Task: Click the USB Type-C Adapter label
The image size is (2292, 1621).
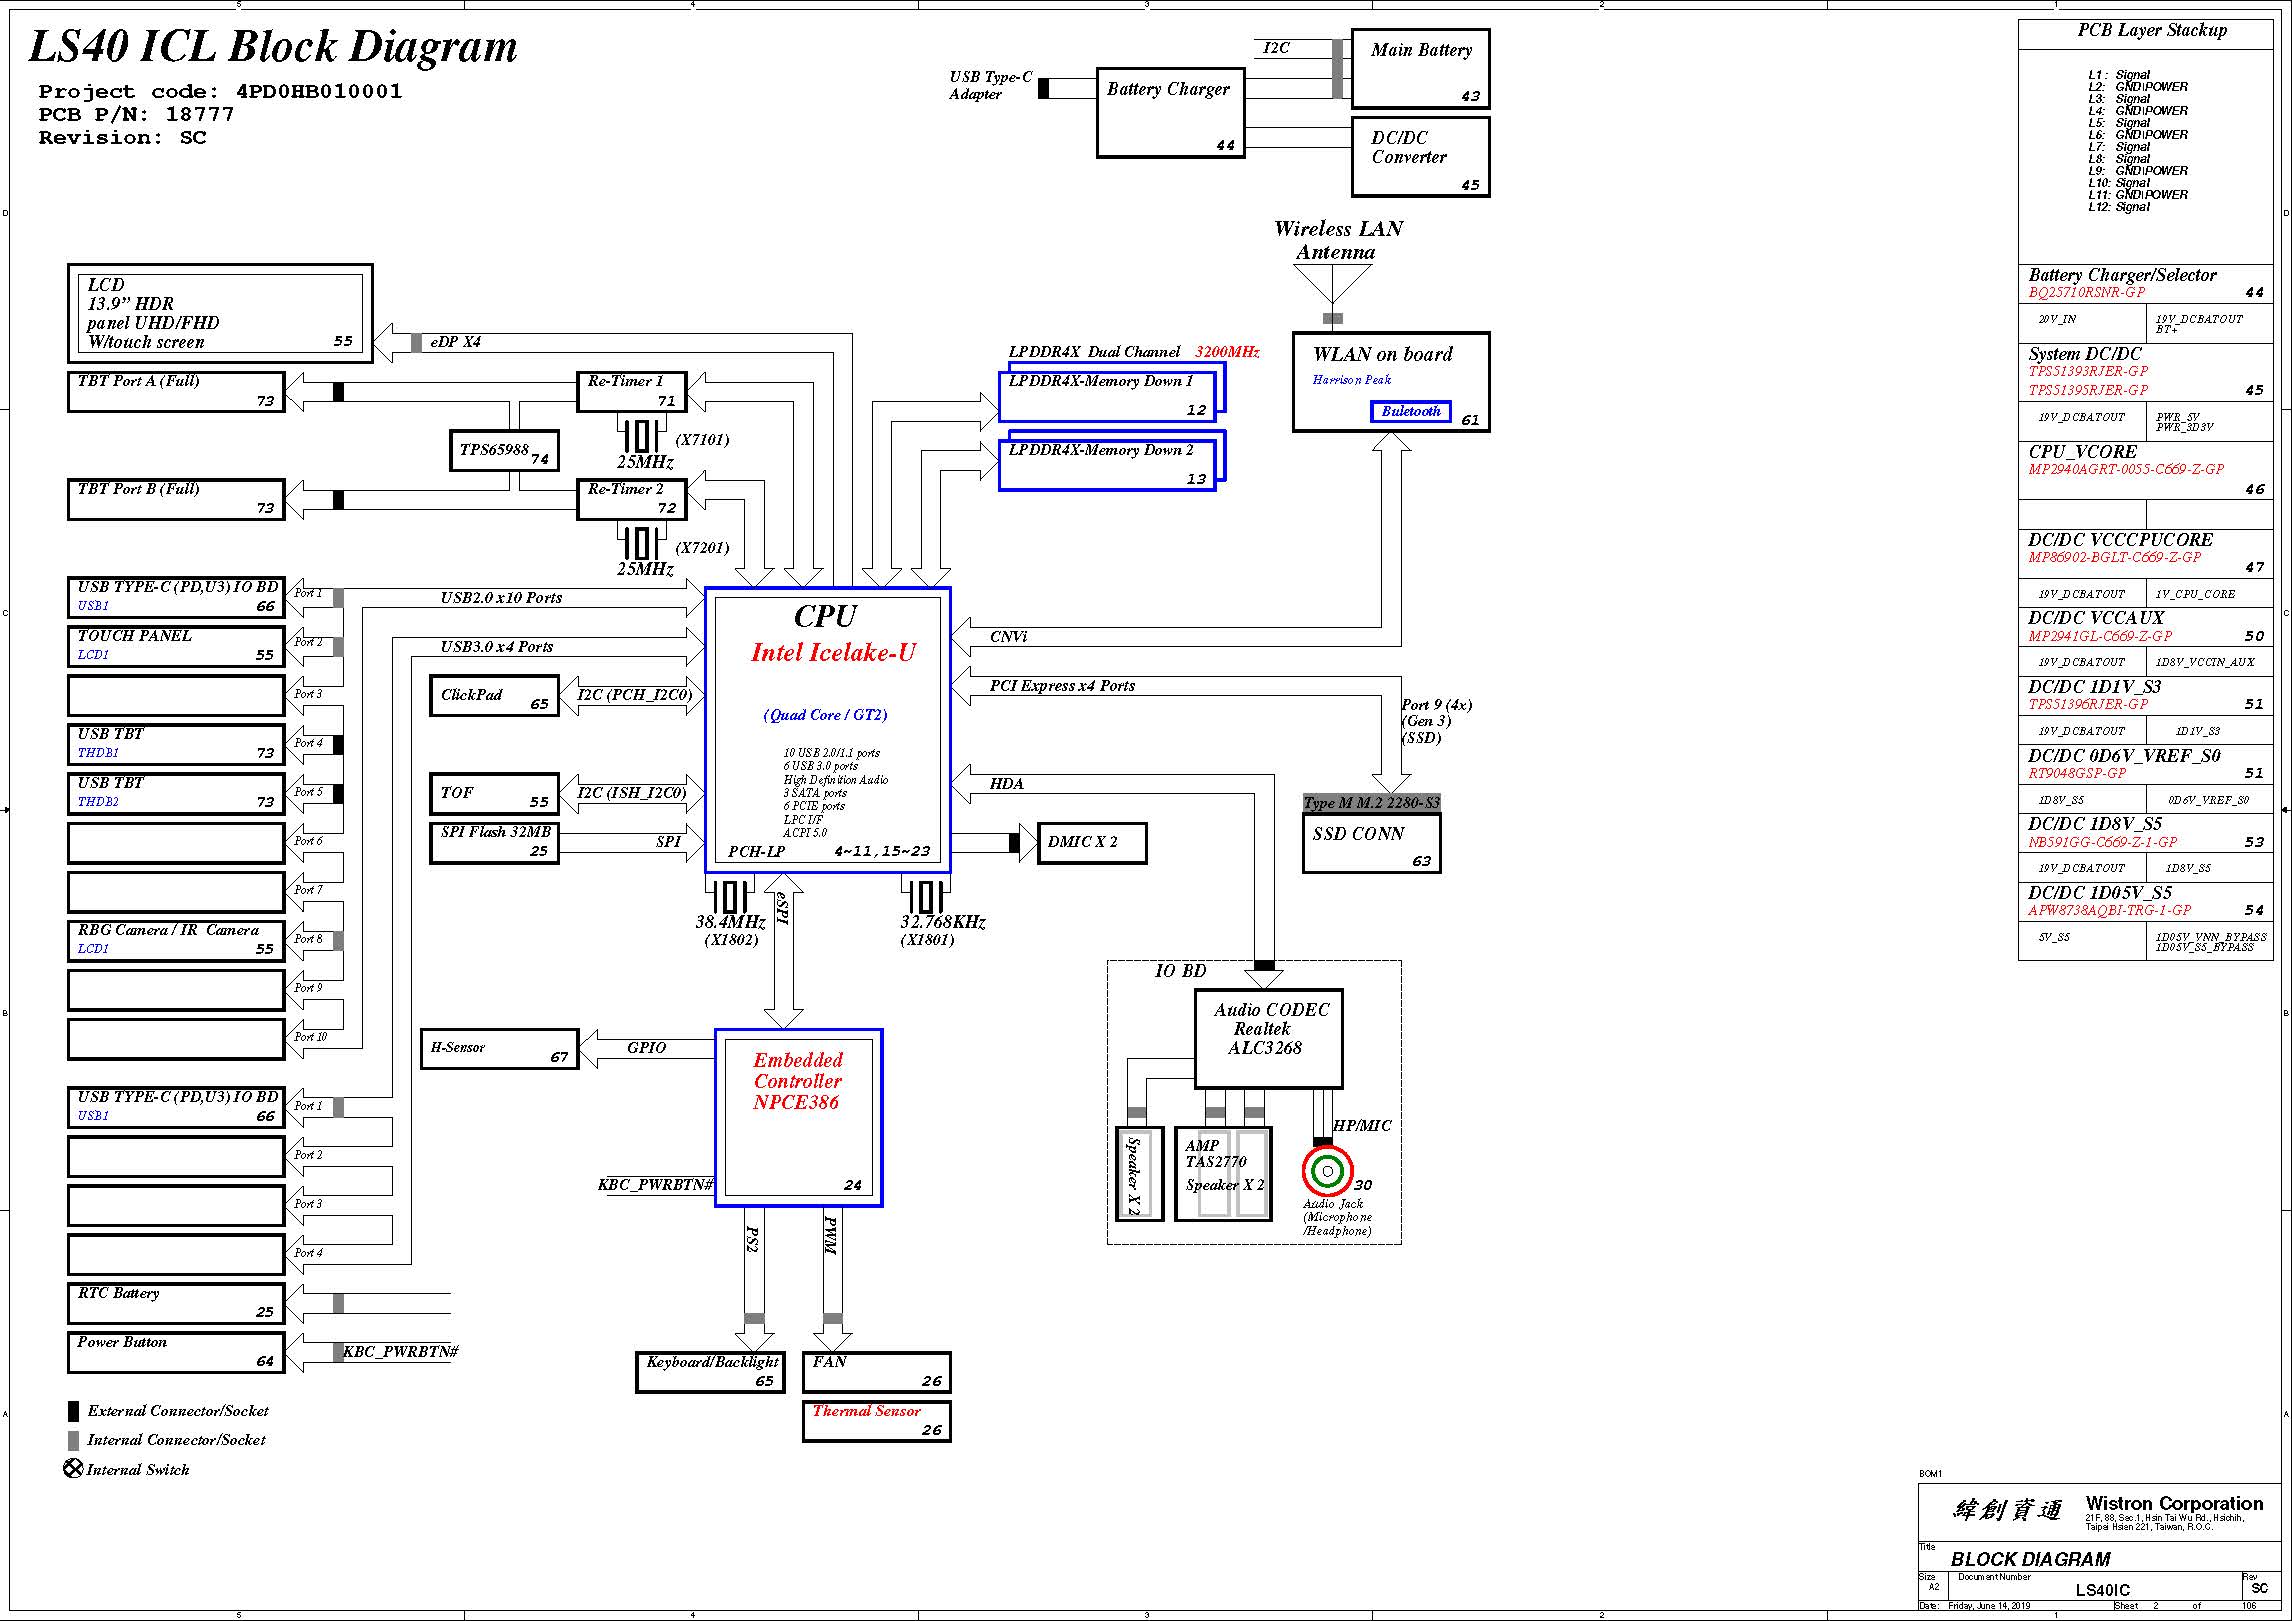Action: point(990,85)
